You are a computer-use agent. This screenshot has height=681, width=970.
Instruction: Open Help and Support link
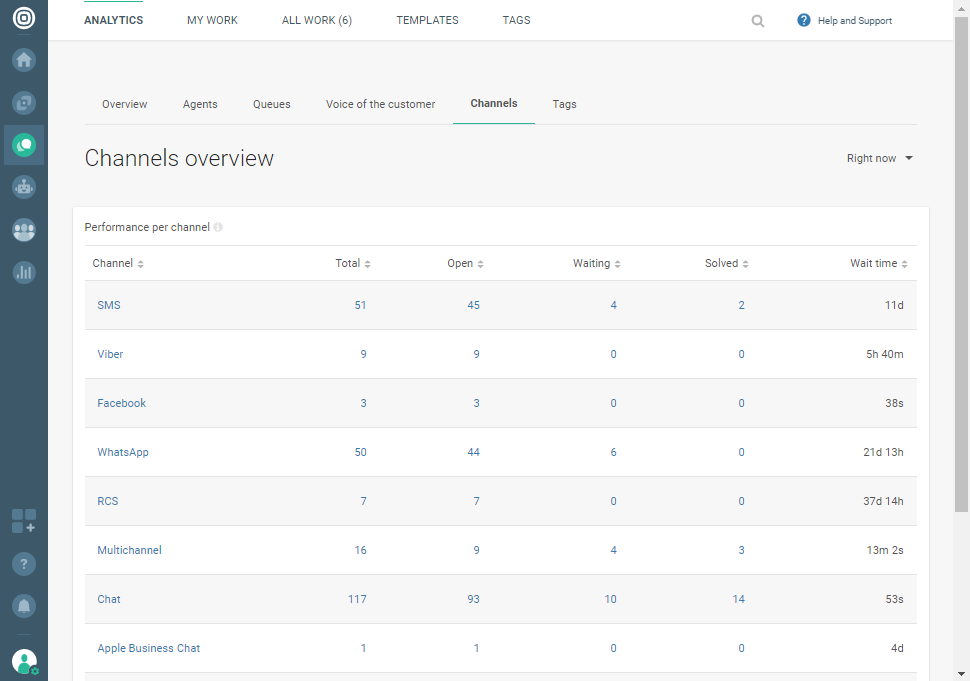845,21
